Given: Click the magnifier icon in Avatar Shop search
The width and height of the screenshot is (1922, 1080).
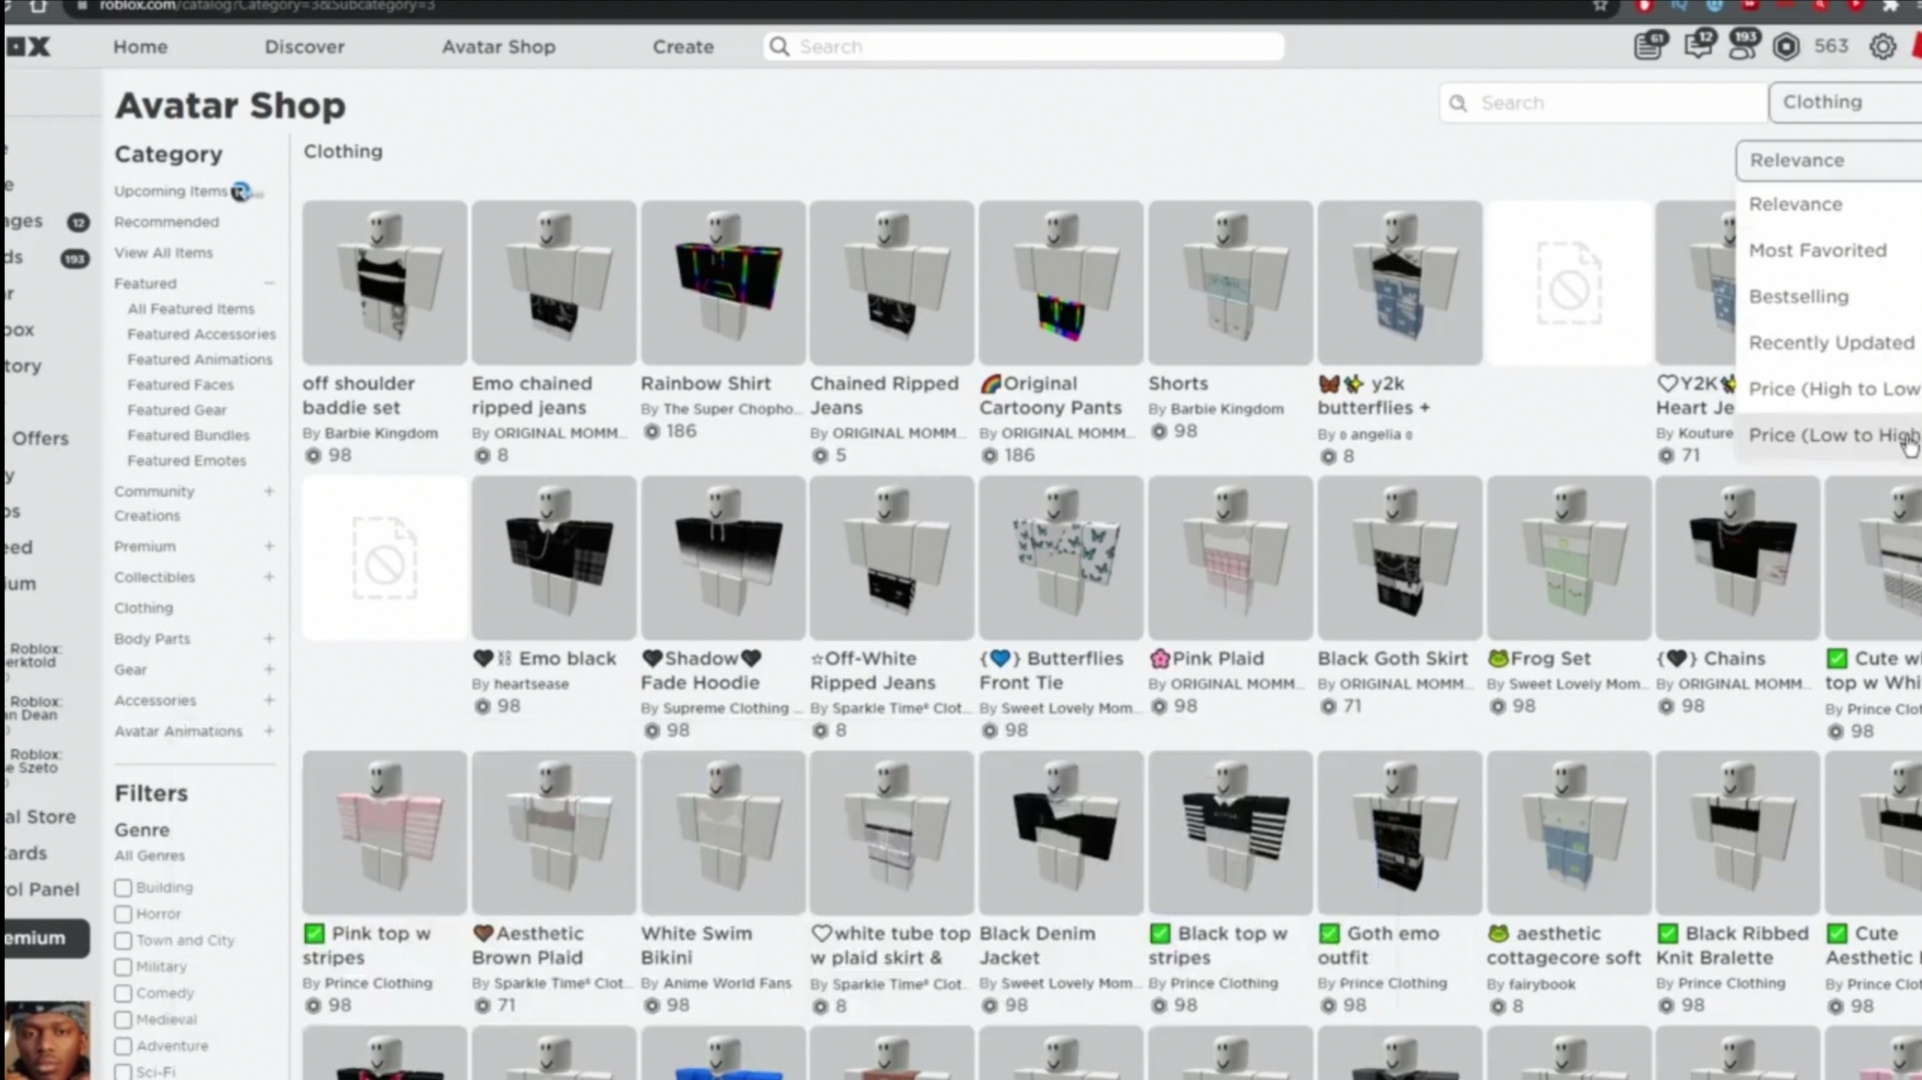Looking at the screenshot, I should coord(1458,103).
